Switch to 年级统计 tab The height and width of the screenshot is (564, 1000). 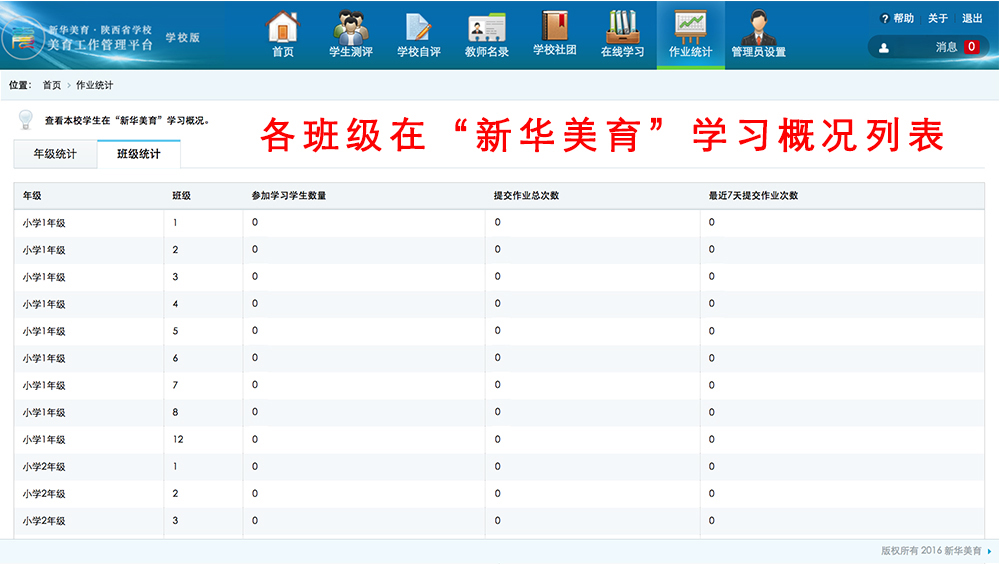pos(55,155)
